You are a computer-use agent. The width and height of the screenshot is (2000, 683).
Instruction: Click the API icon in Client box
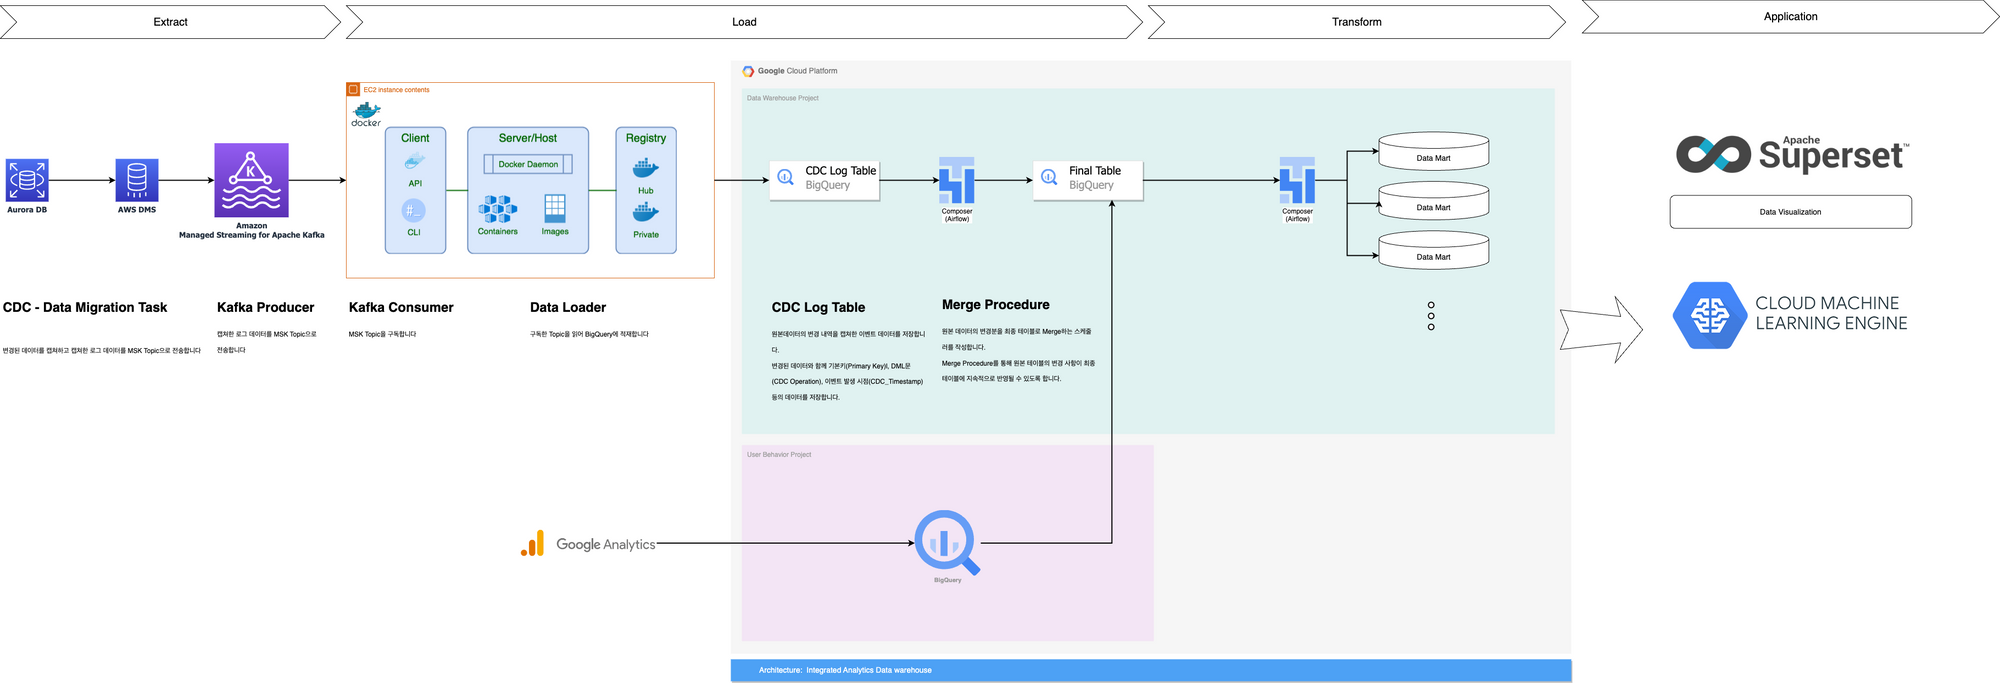(415, 162)
